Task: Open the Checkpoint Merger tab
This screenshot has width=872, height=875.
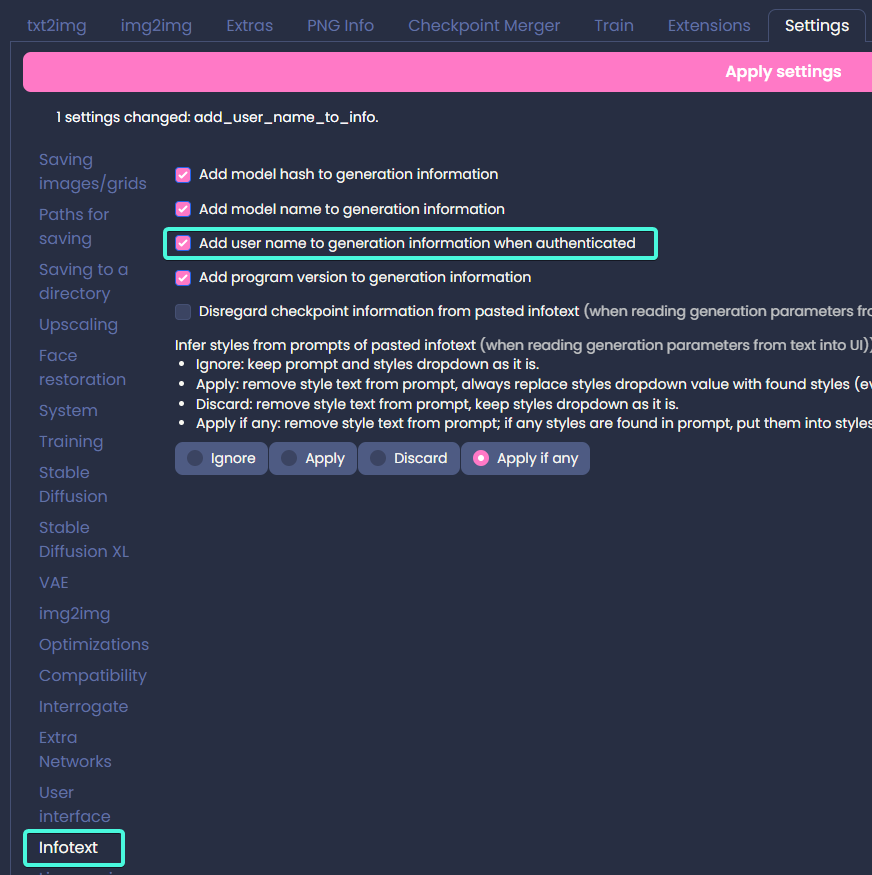Action: (484, 25)
